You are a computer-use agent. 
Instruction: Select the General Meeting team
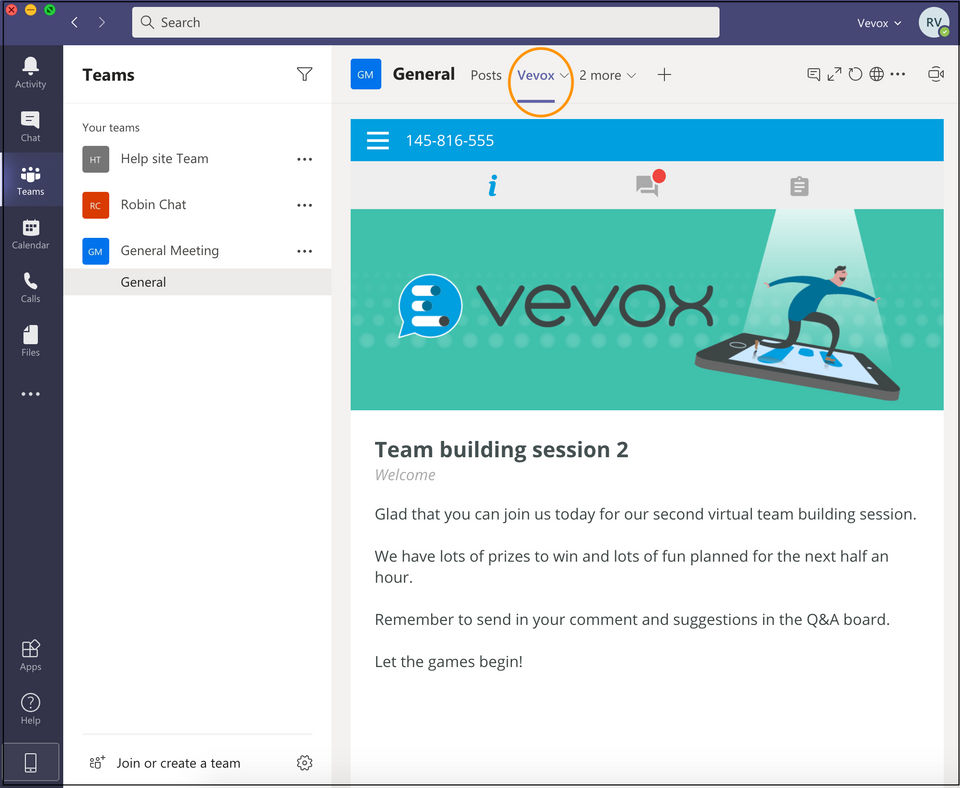coord(197,251)
